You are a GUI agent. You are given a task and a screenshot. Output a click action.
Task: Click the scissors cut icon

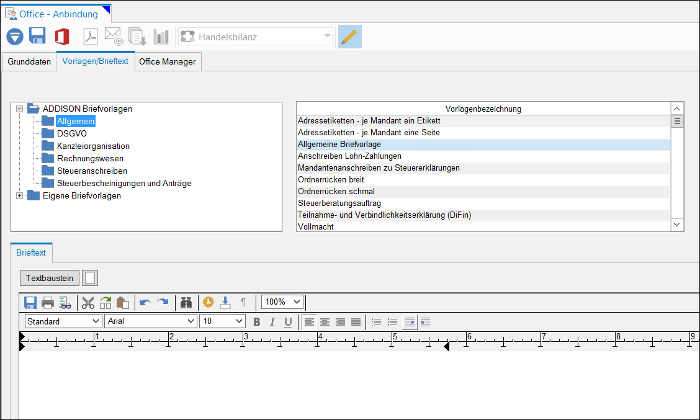click(88, 303)
